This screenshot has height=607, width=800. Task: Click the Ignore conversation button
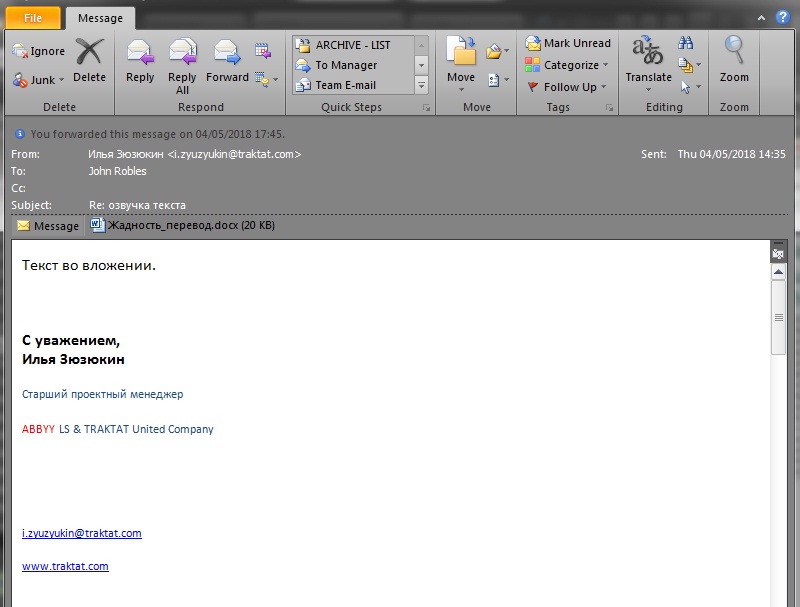click(38, 52)
